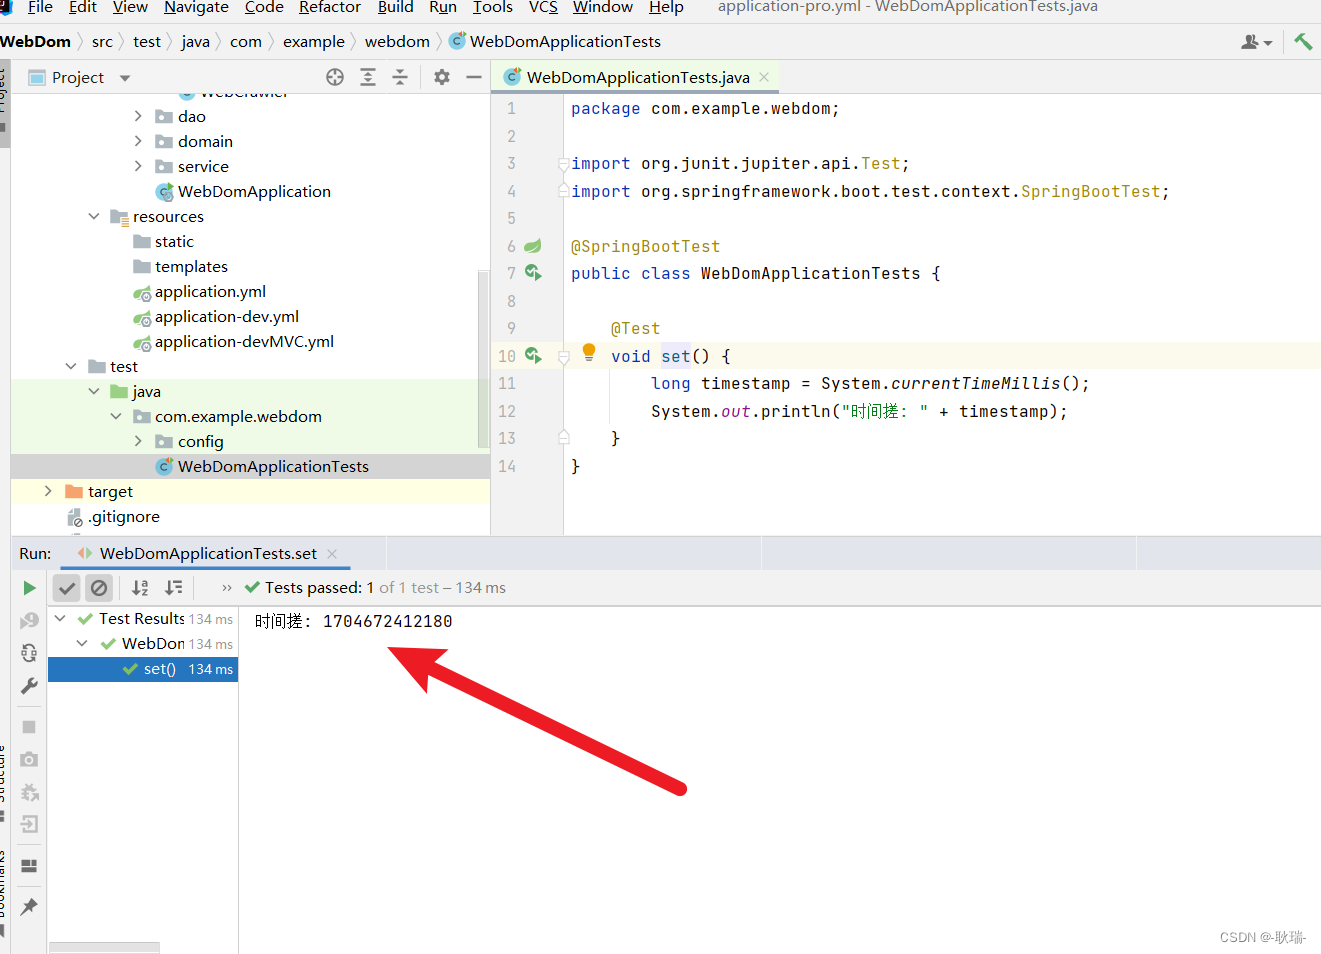
Task: Toggle Show Ignored tests button
Action: coord(99,588)
